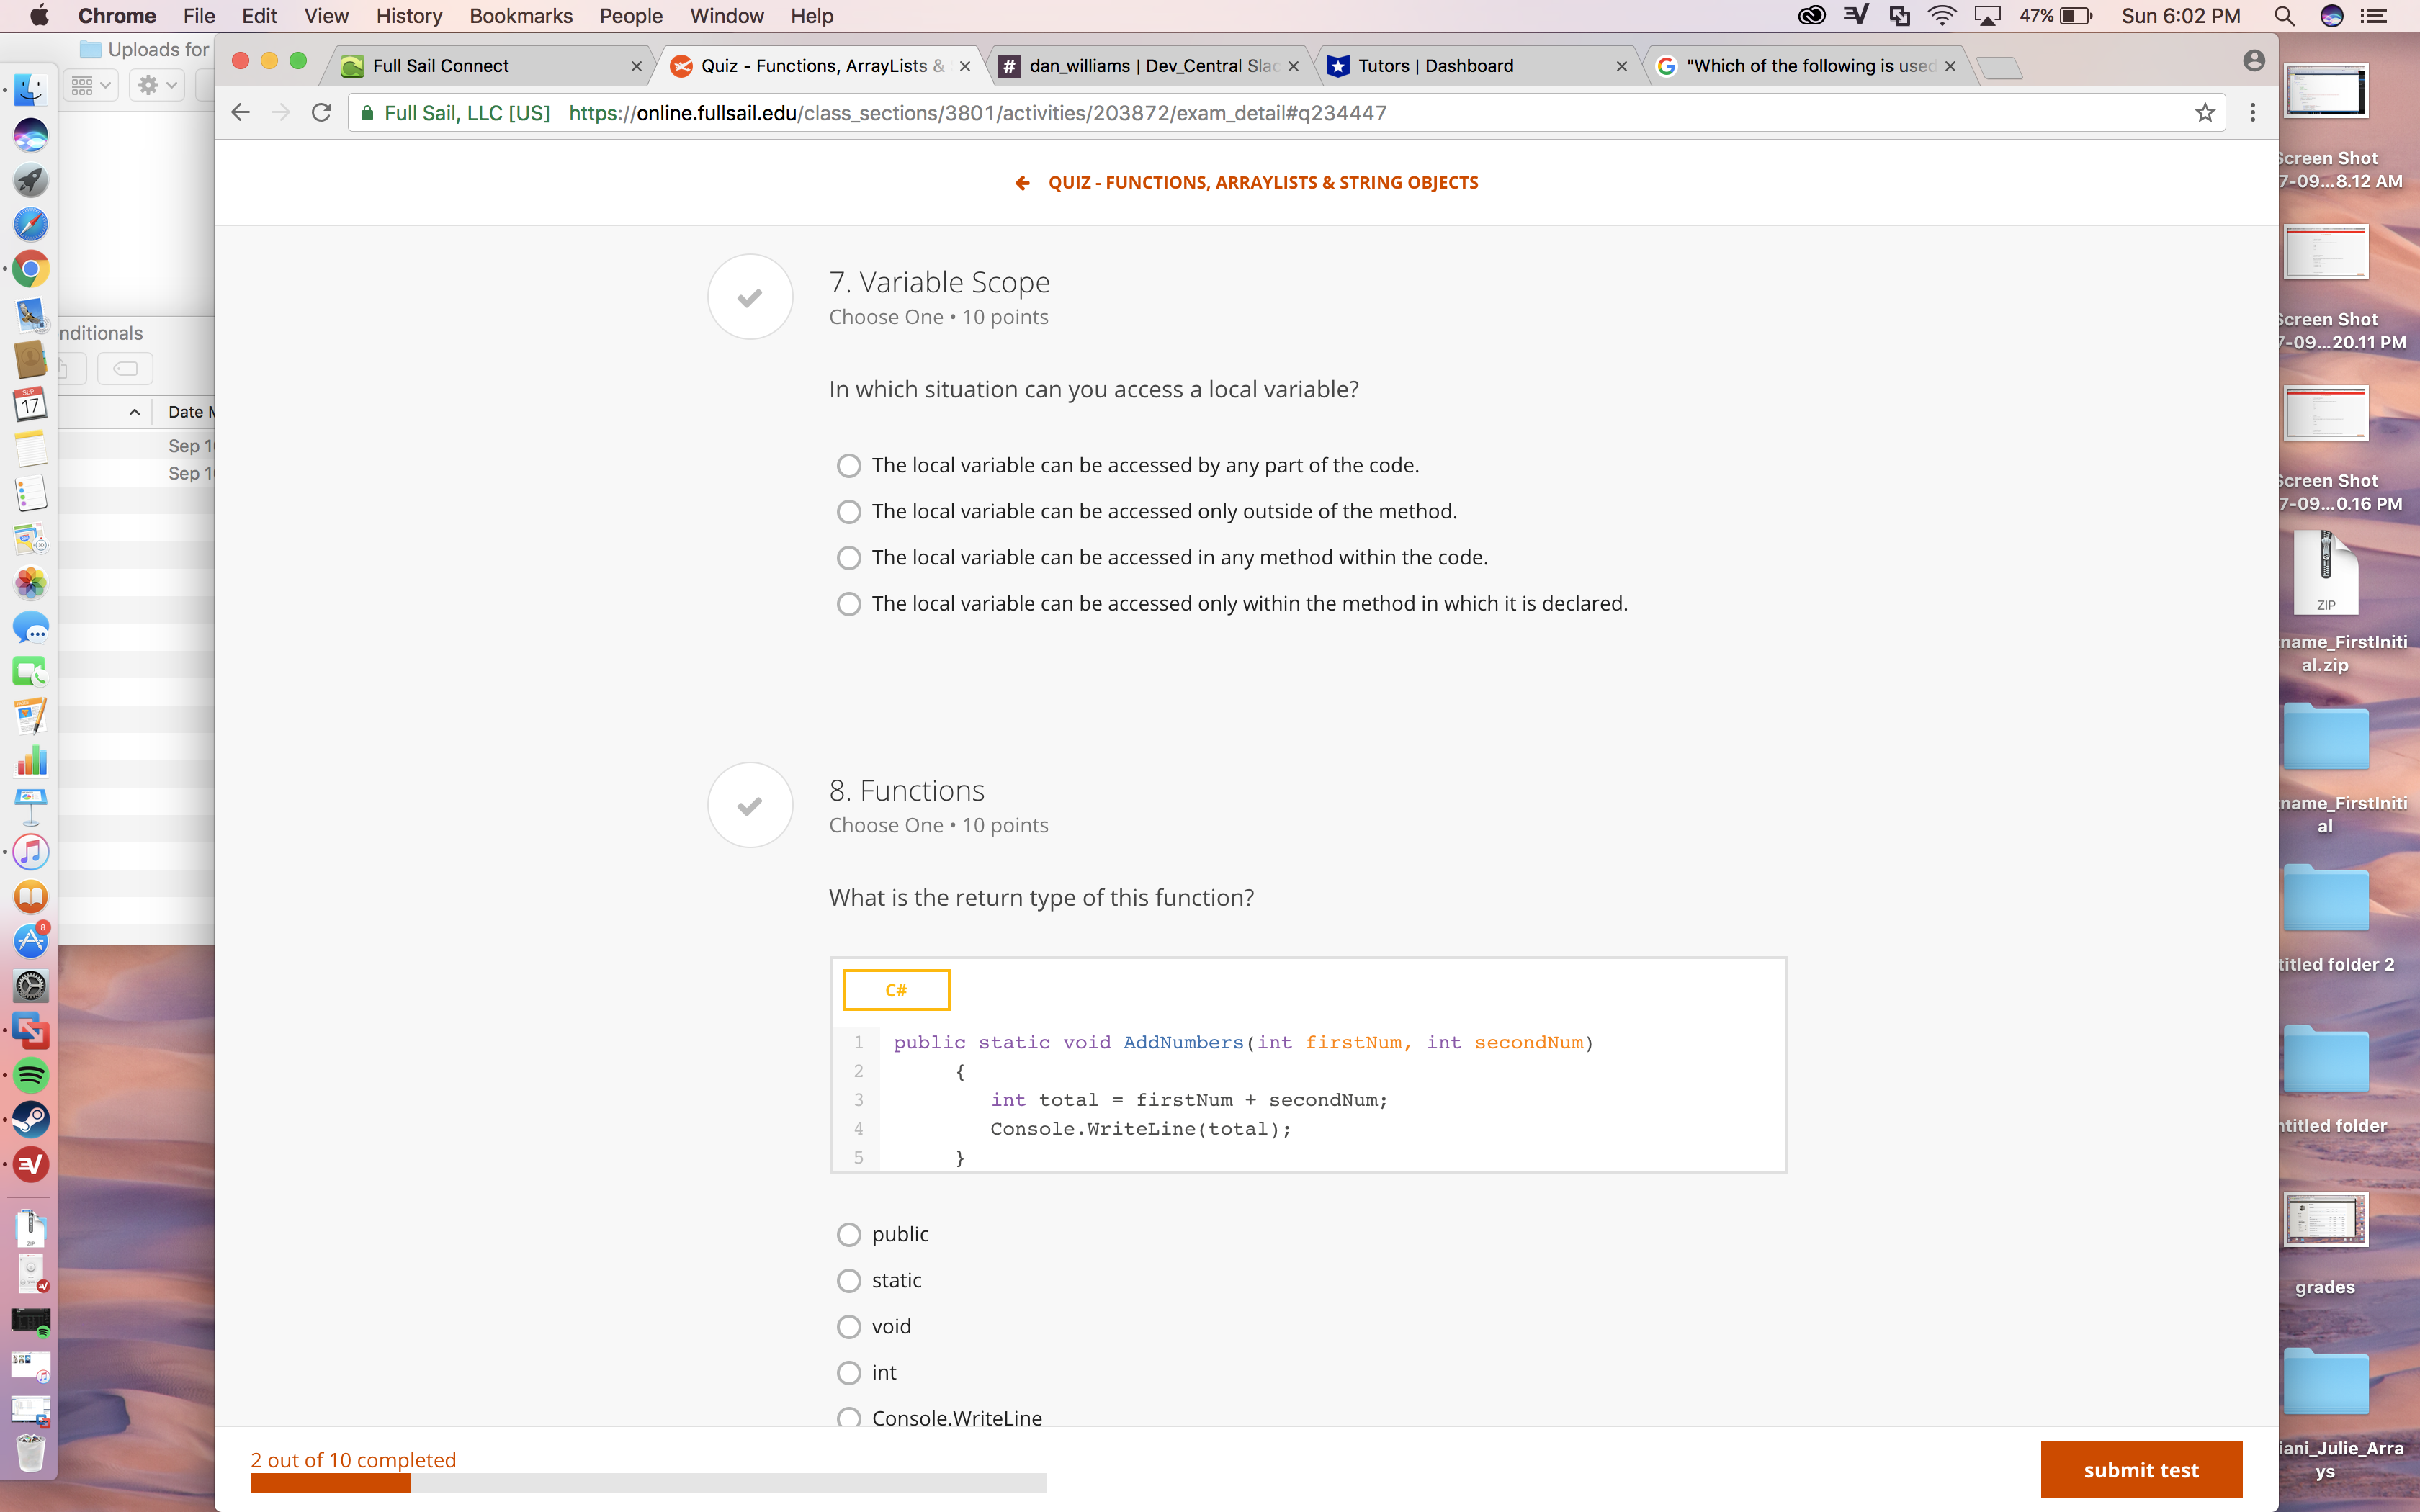
Task: Go back using the browser back arrow
Action: 241,113
